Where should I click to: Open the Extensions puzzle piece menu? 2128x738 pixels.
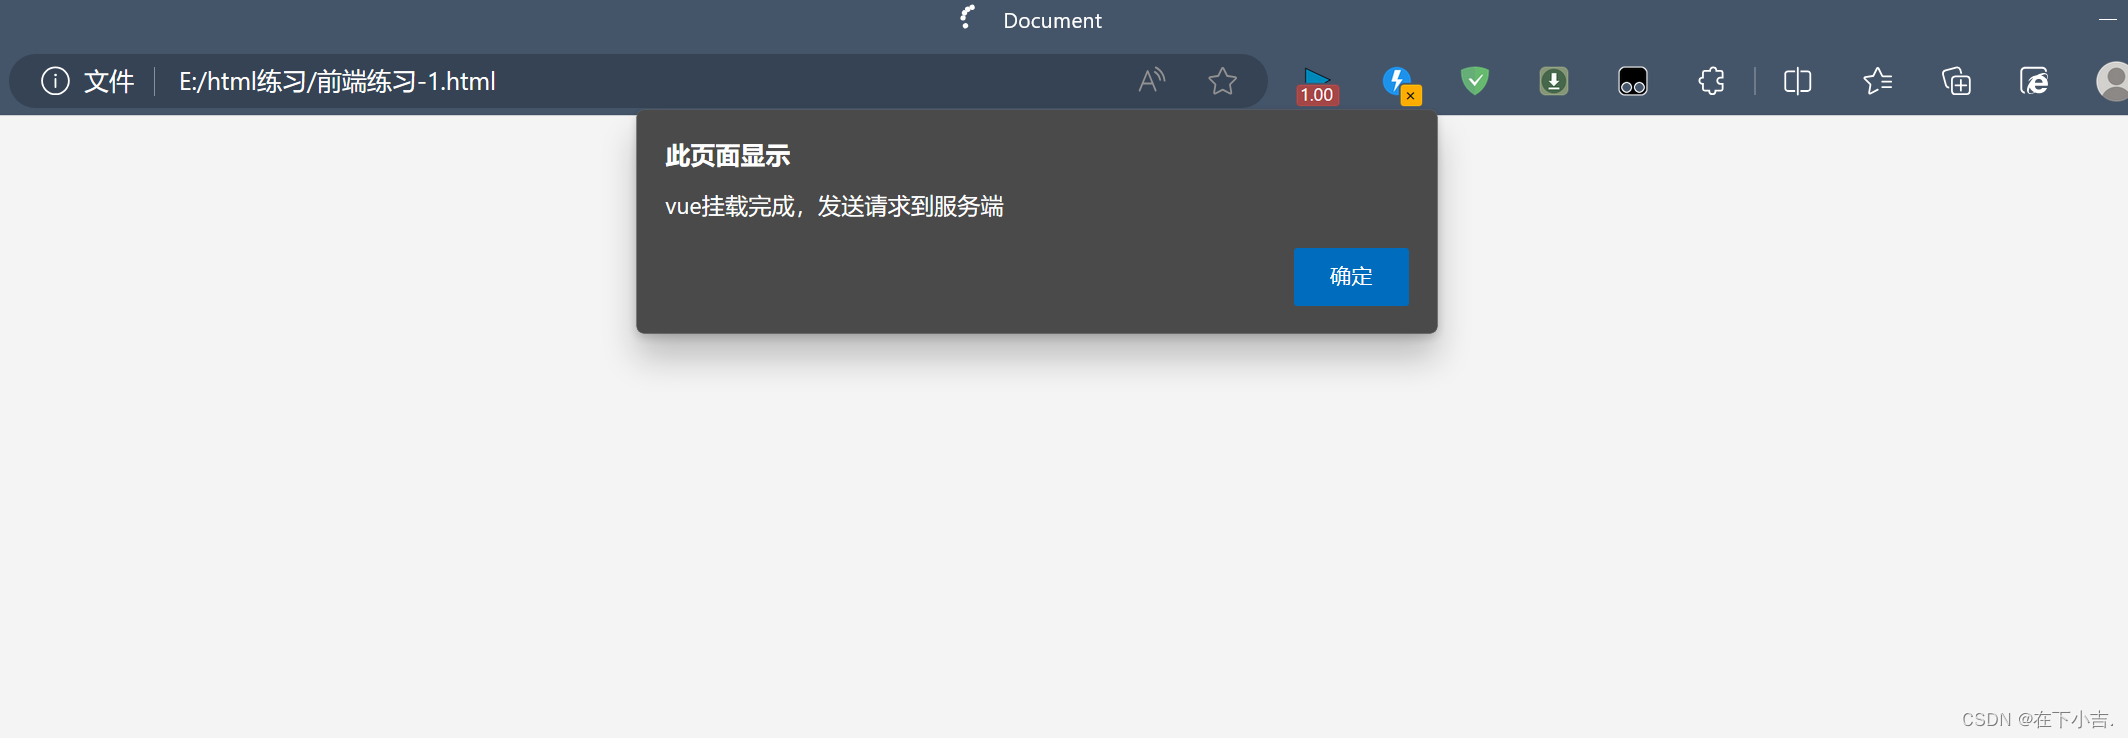coord(1712,81)
